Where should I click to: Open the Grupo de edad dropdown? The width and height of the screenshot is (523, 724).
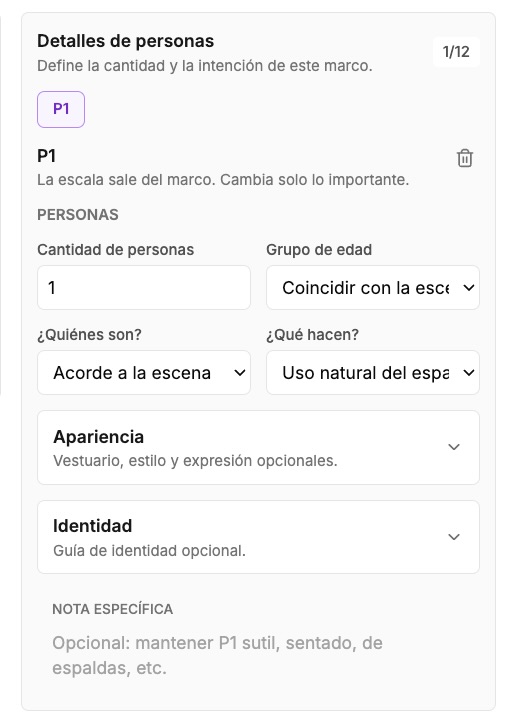point(373,288)
